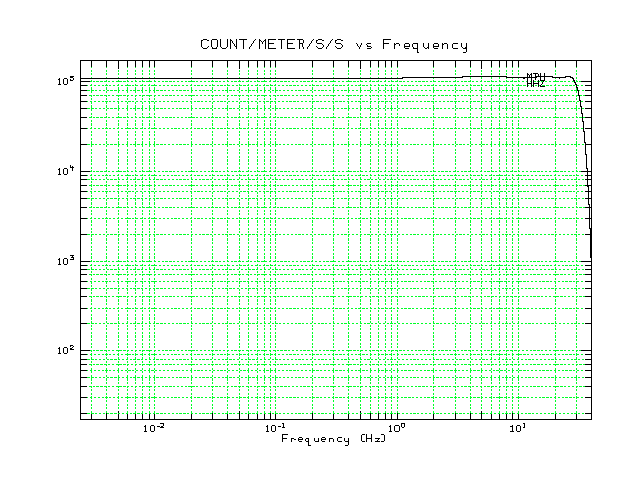Click the 10^0 x-axis tick label

coord(396,428)
